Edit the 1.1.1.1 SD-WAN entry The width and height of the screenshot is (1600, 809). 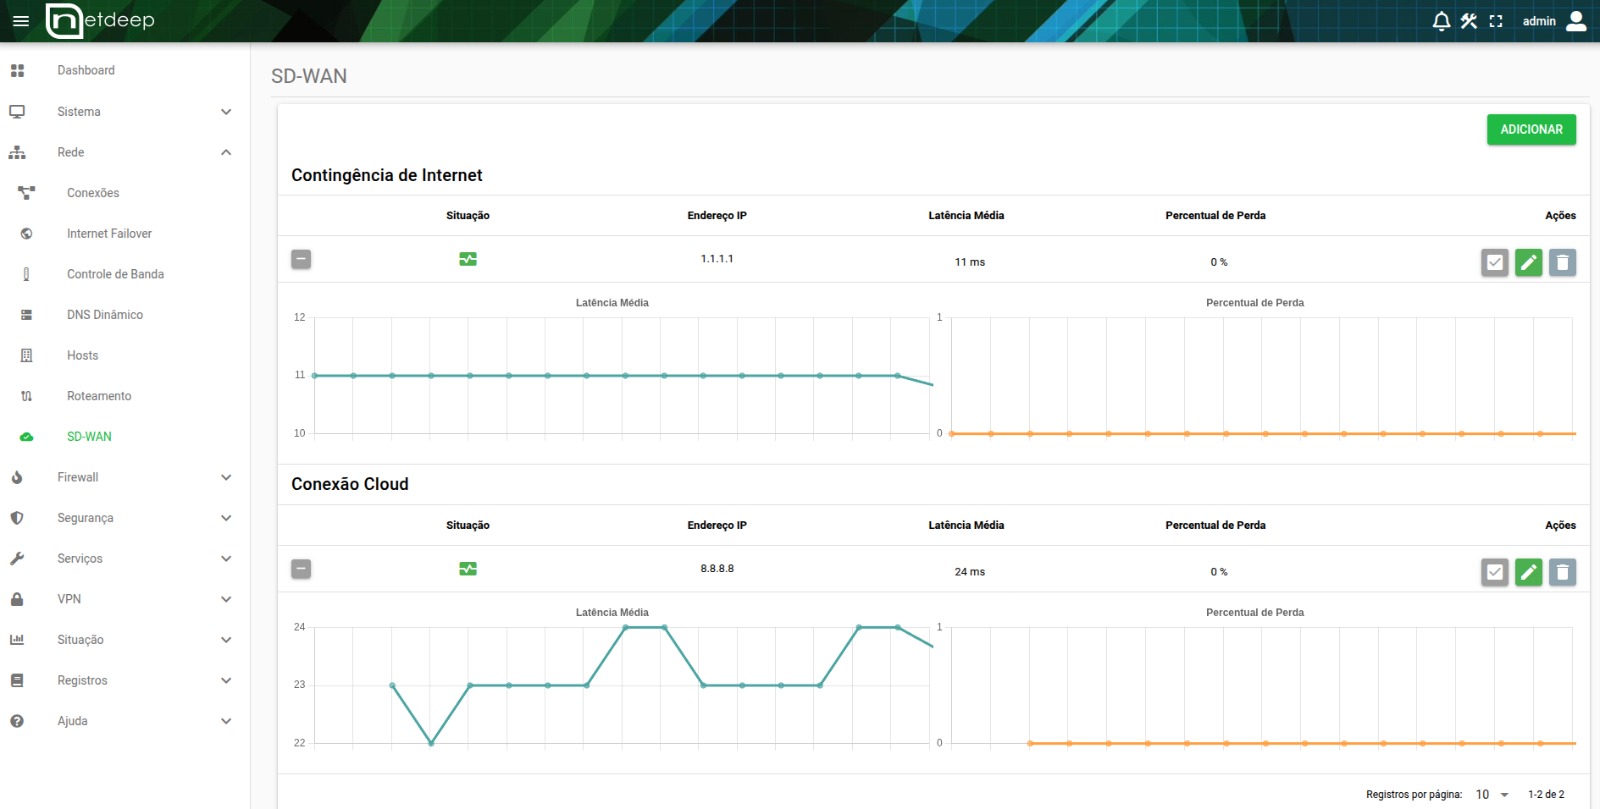pyautogui.click(x=1528, y=262)
